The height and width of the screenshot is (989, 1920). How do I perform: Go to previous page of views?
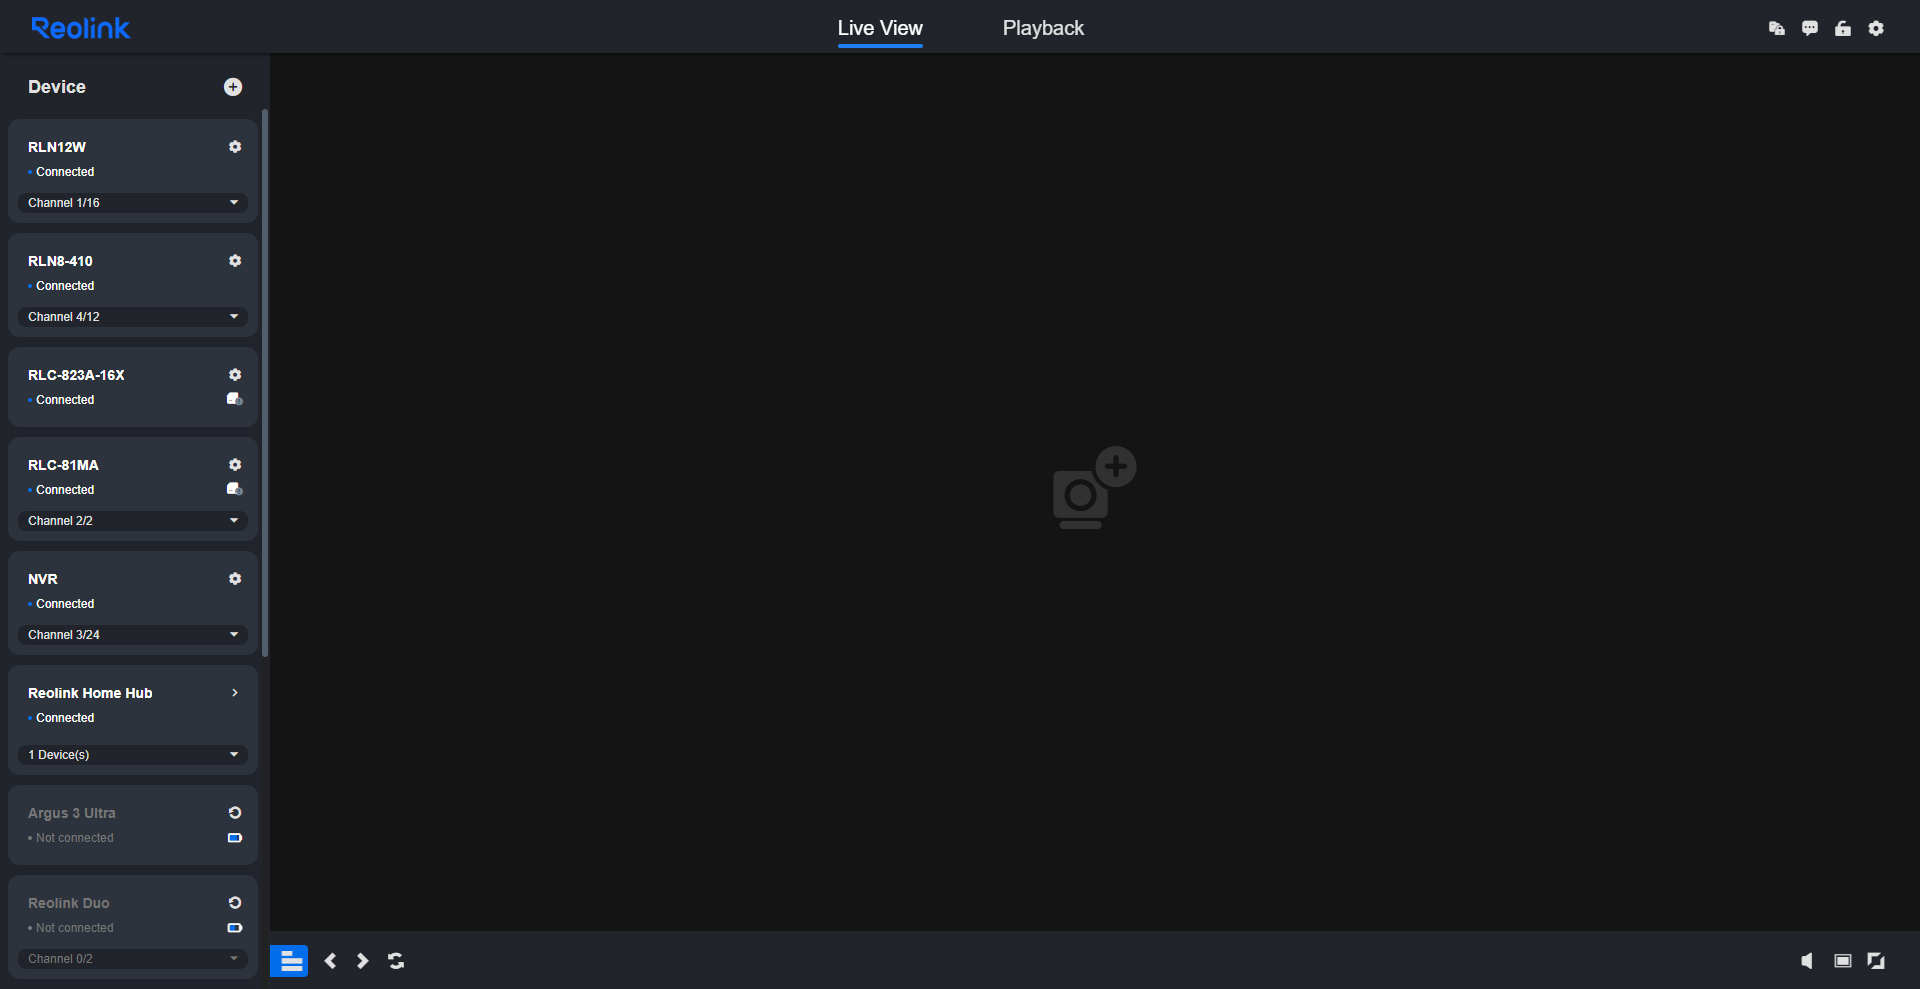coord(330,961)
